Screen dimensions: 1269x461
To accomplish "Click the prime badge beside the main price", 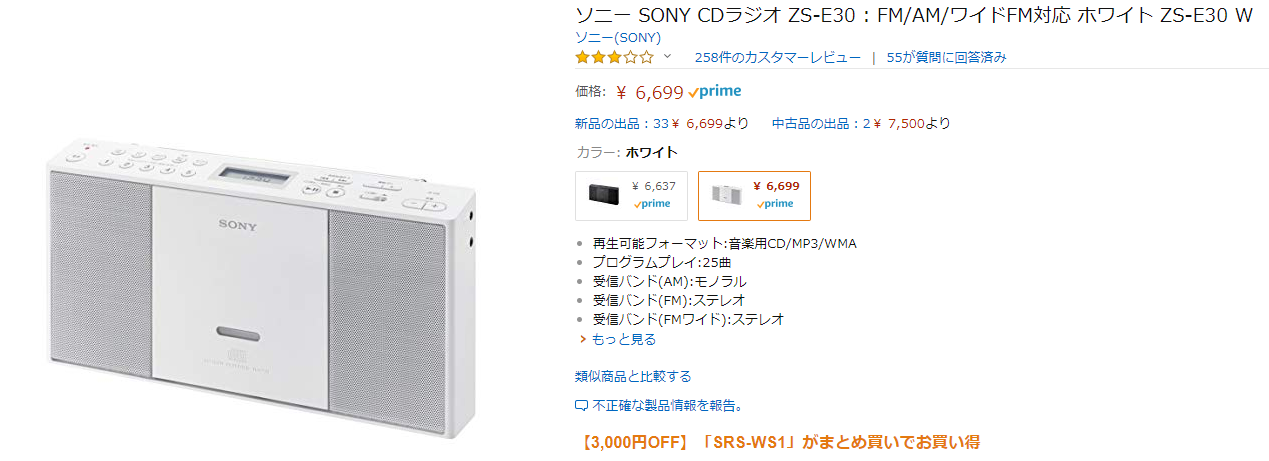I will [x=715, y=92].
